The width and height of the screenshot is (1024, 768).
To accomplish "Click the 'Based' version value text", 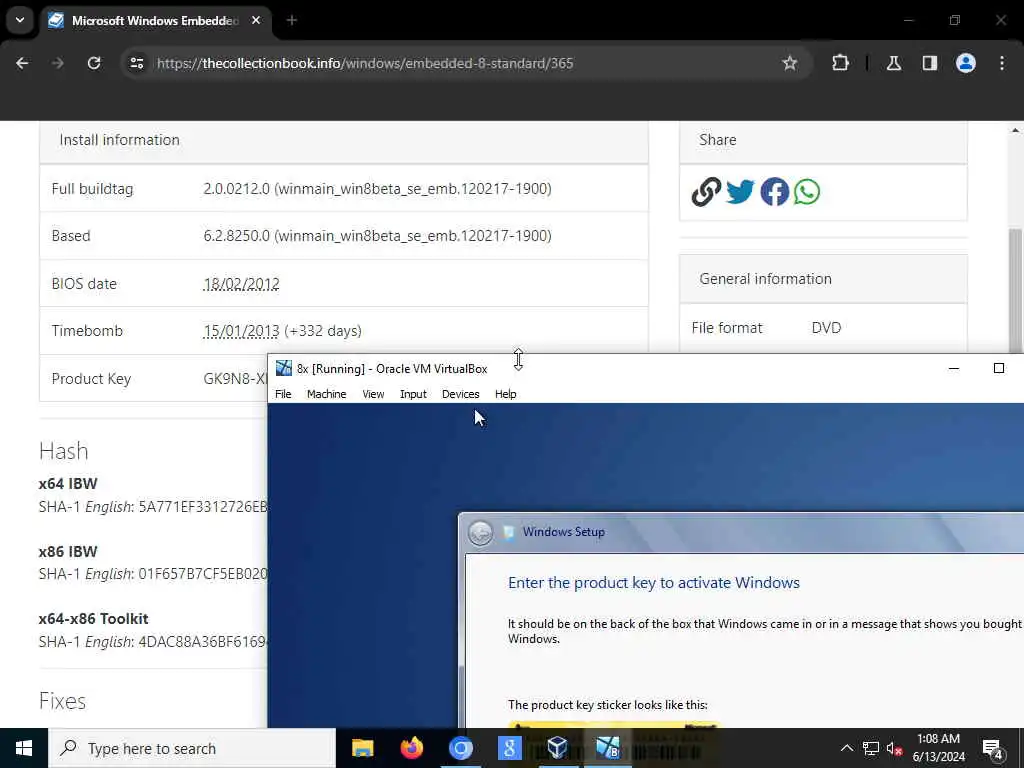I will [x=377, y=236].
